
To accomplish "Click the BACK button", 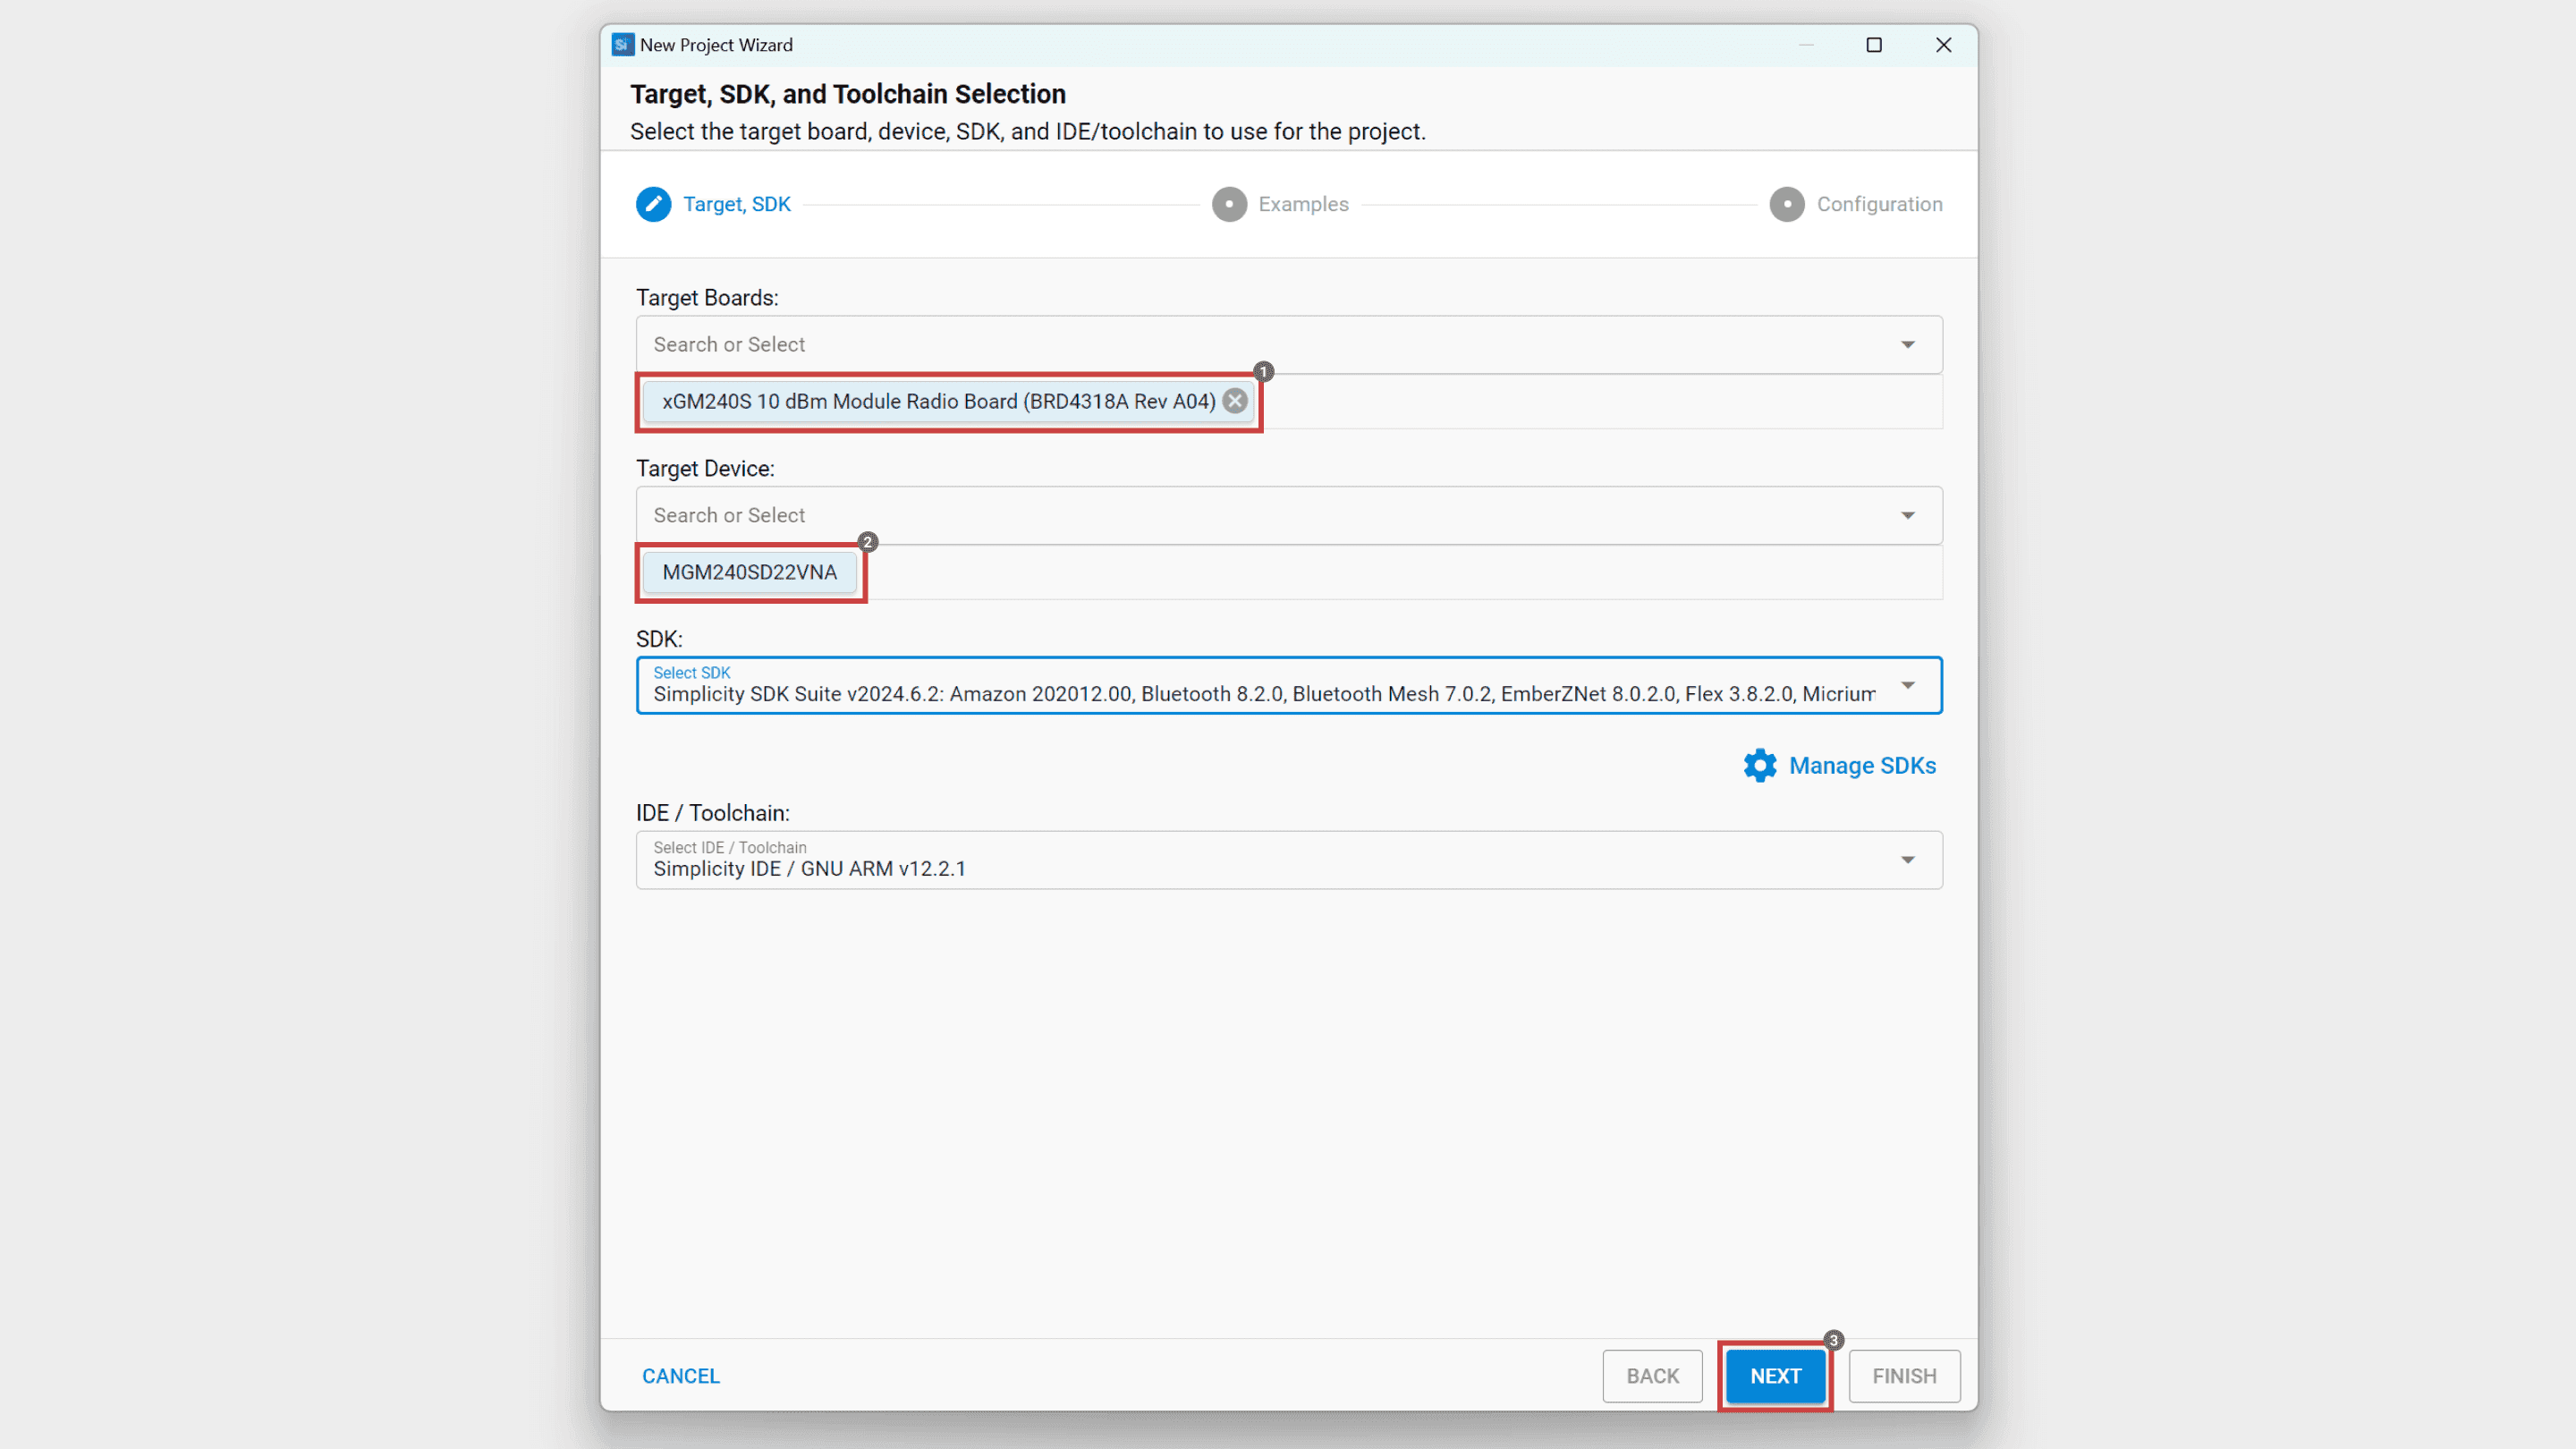I will point(1652,1376).
